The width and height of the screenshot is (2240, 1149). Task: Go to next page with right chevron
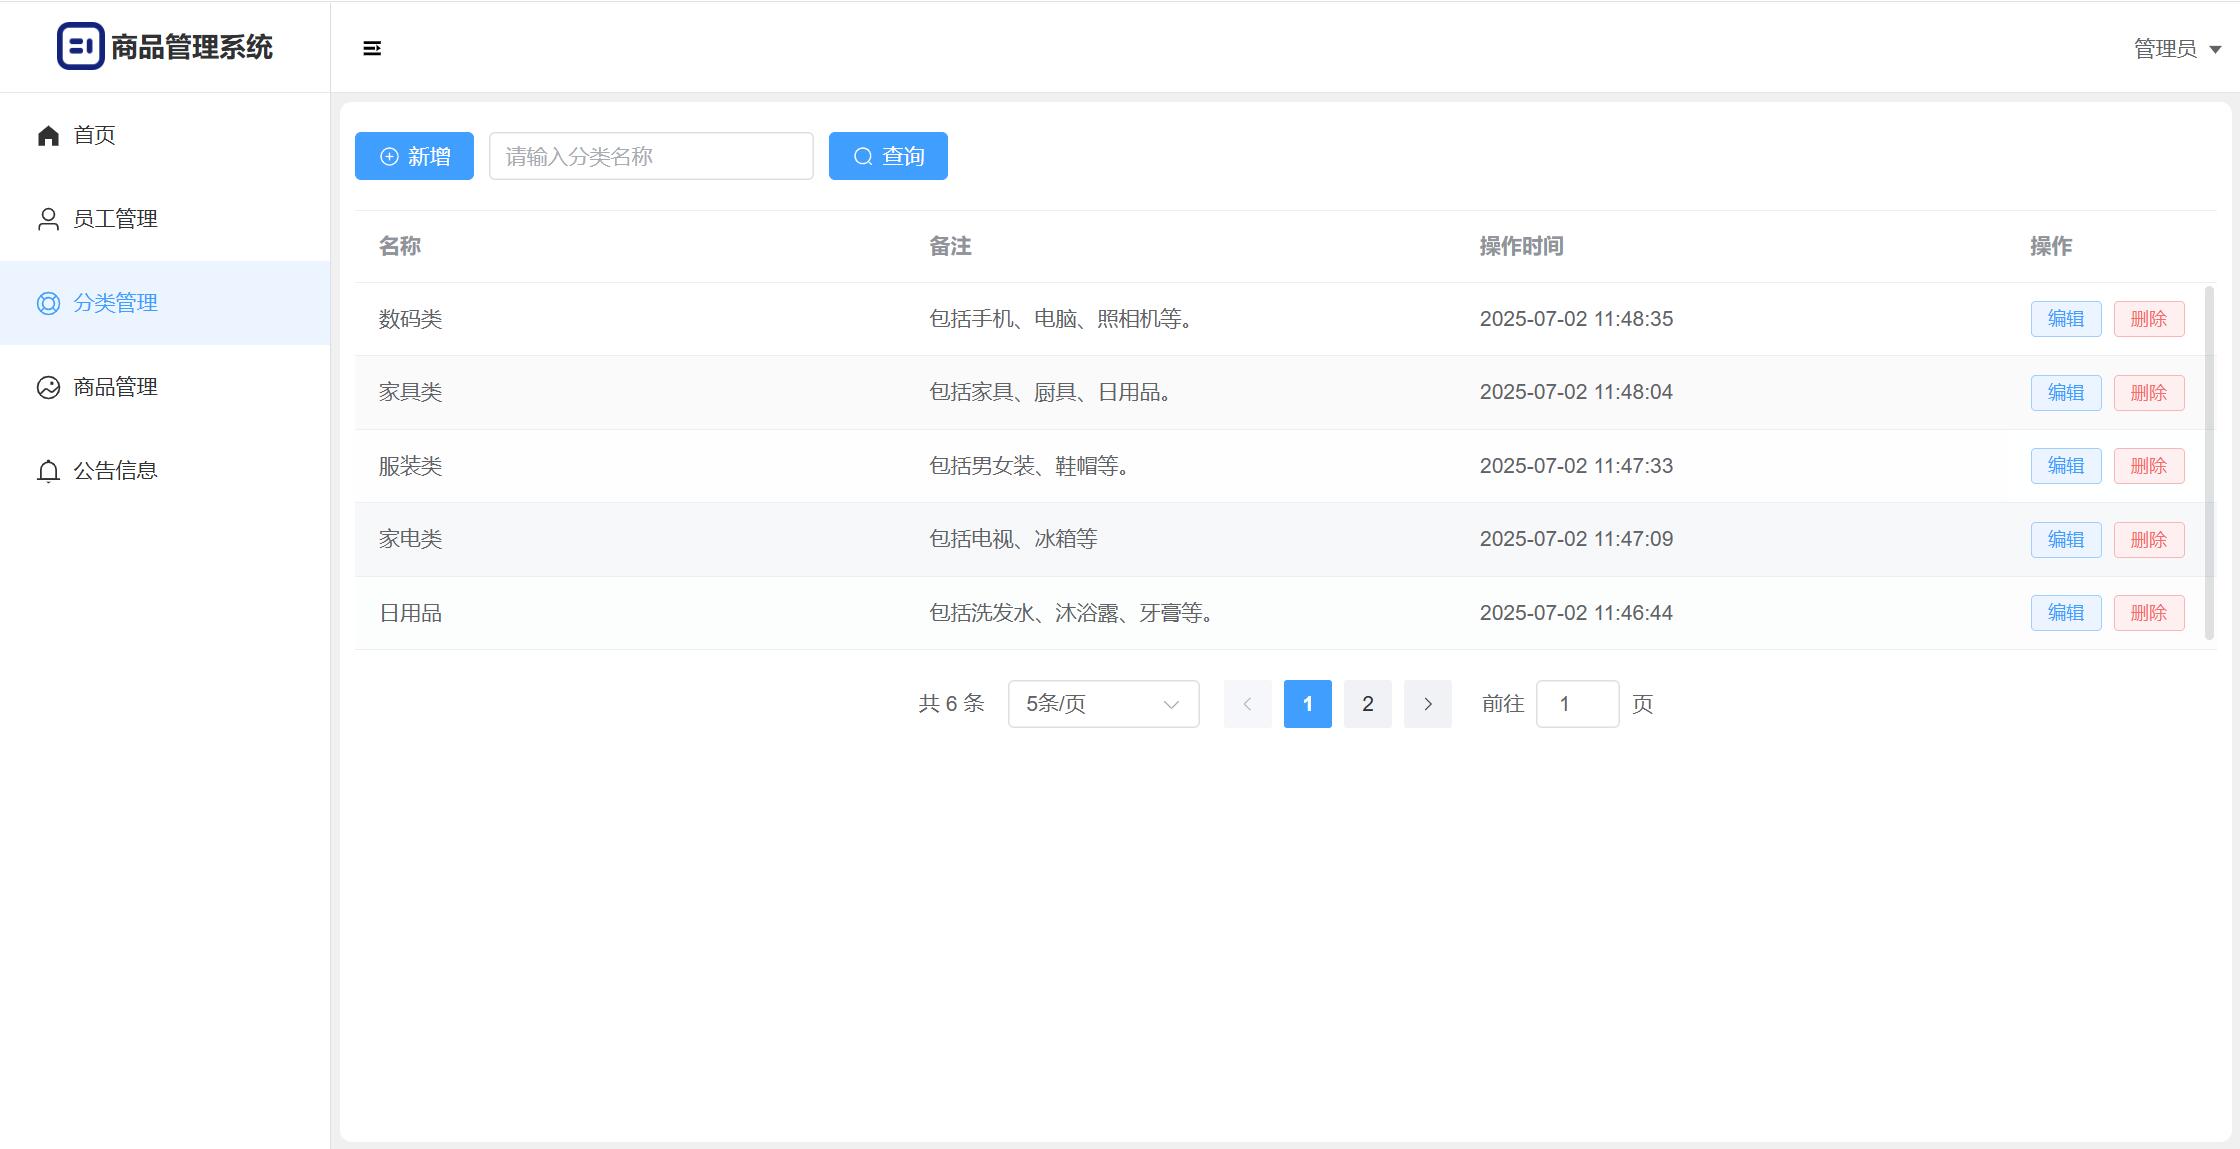tap(1427, 704)
